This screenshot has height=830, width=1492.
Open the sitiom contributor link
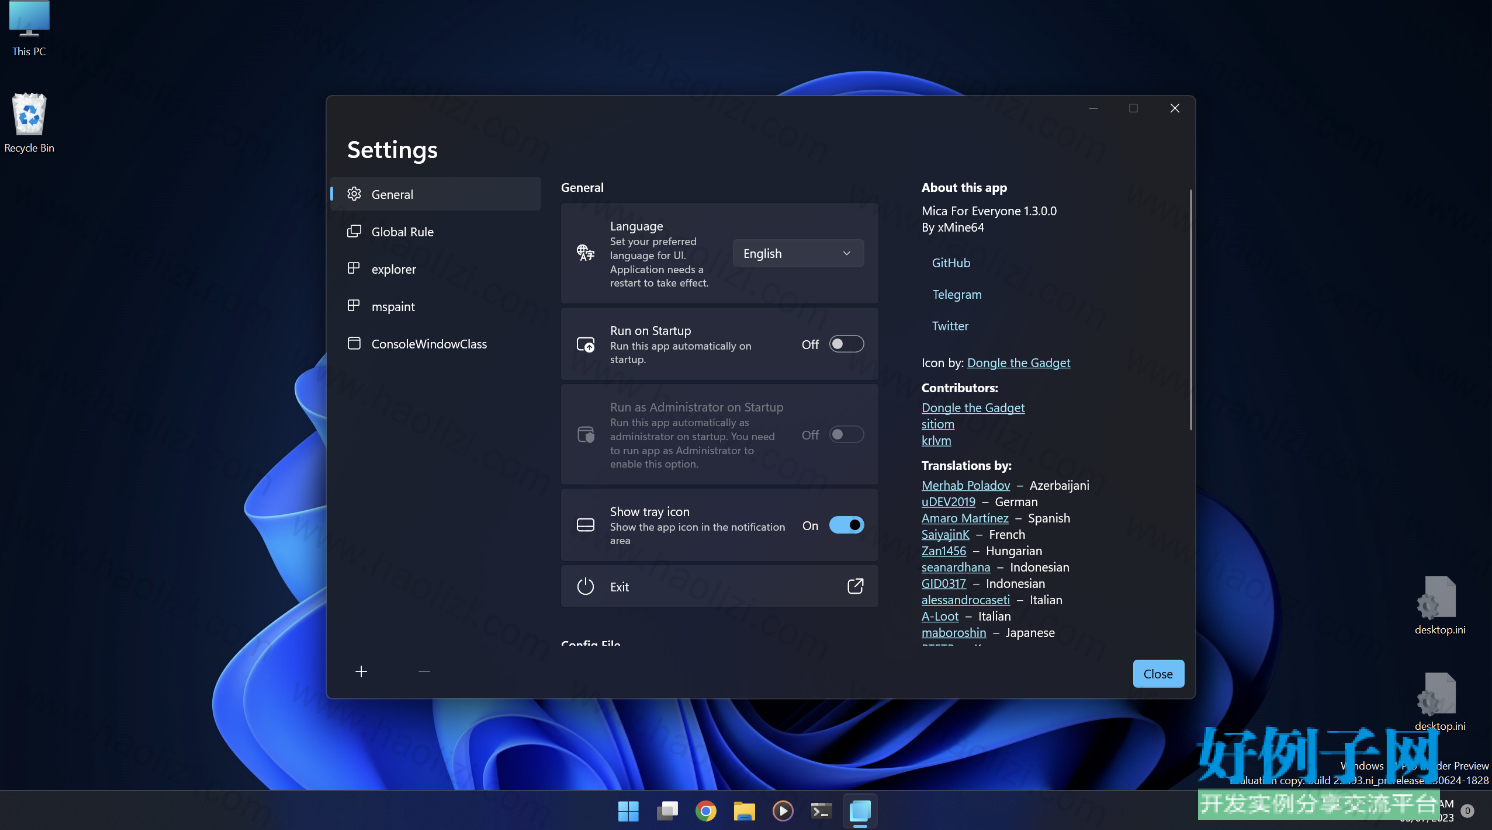(938, 424)
